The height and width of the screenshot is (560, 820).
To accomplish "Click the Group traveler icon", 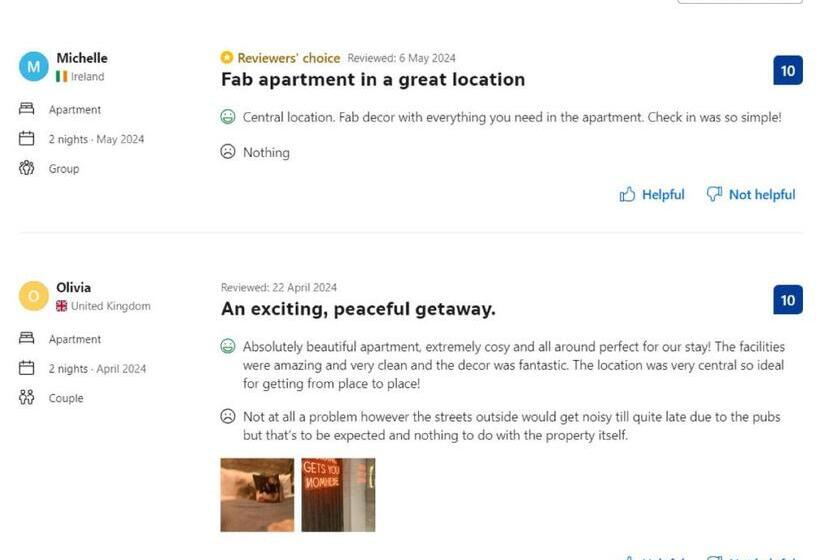I will tap(27, 168).
